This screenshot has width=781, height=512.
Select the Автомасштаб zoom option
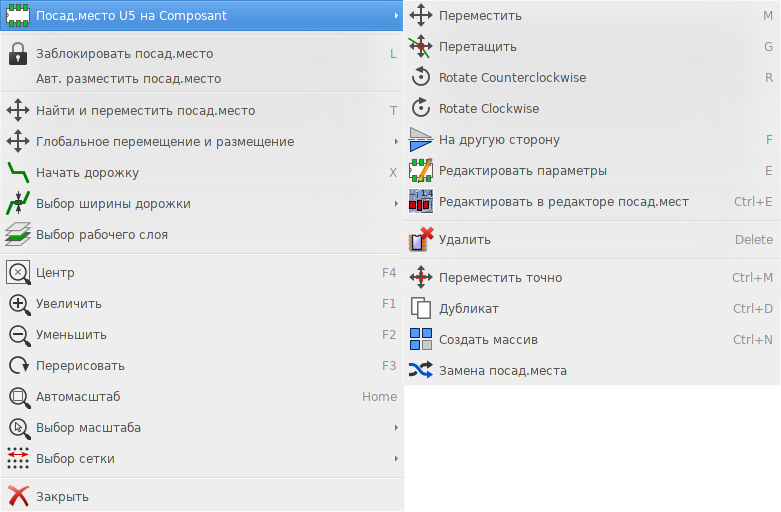(x=202, y=396)
